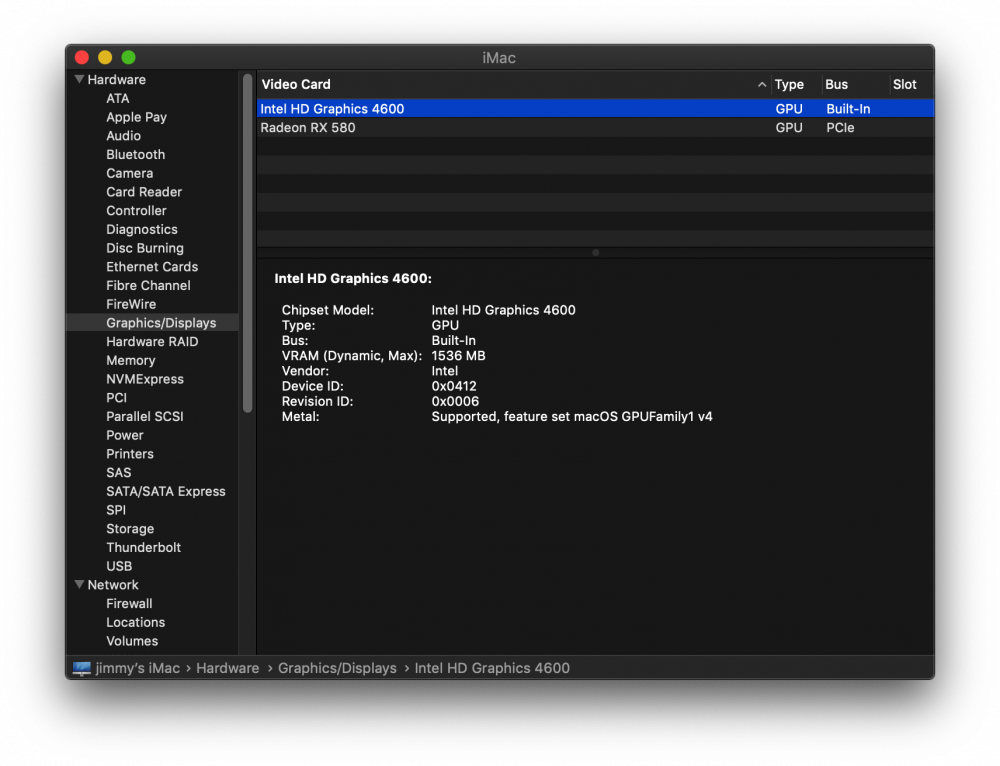Click the pane splitter handle dot
This screenshot has width=1000, height=766.
(596, 253)
